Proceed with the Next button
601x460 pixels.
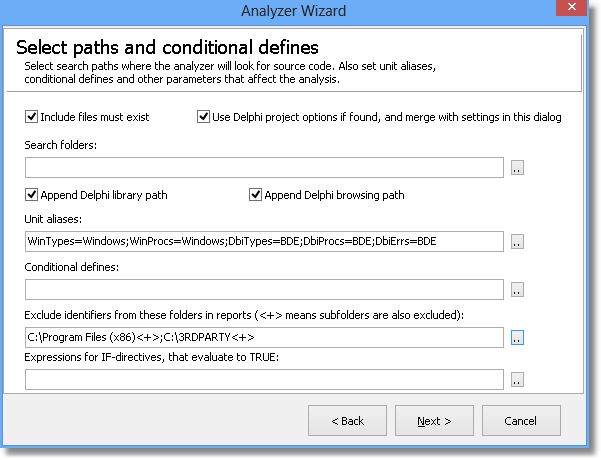(x=434, y=421)
